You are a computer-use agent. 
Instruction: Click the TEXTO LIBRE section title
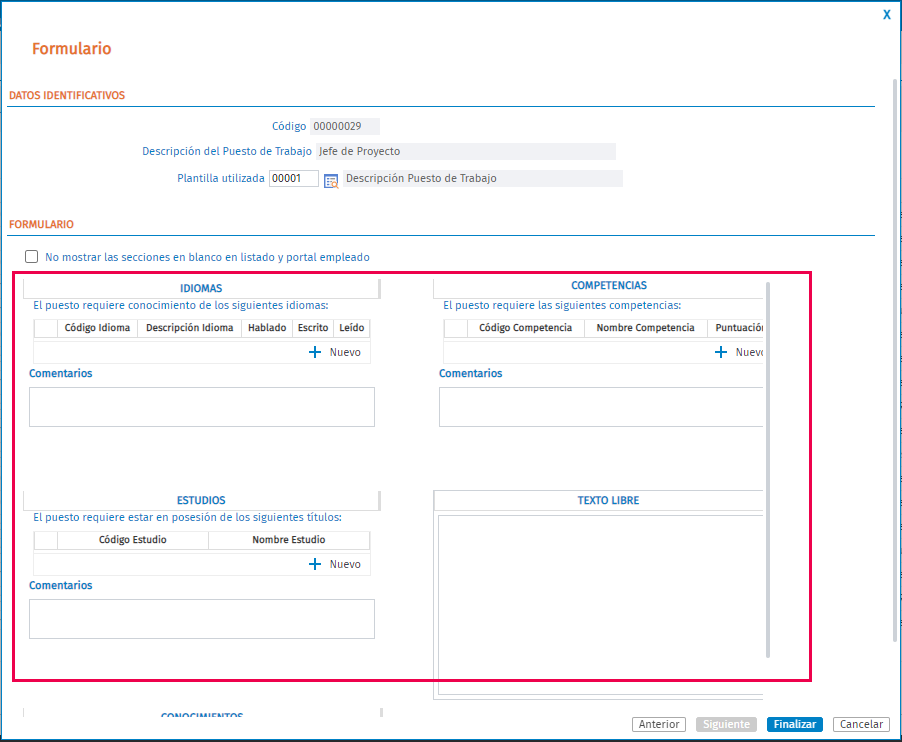608,500
